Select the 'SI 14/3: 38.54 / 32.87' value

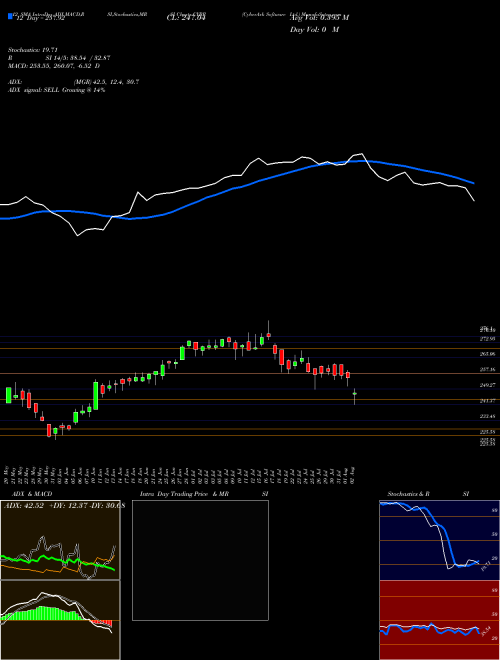78,58
